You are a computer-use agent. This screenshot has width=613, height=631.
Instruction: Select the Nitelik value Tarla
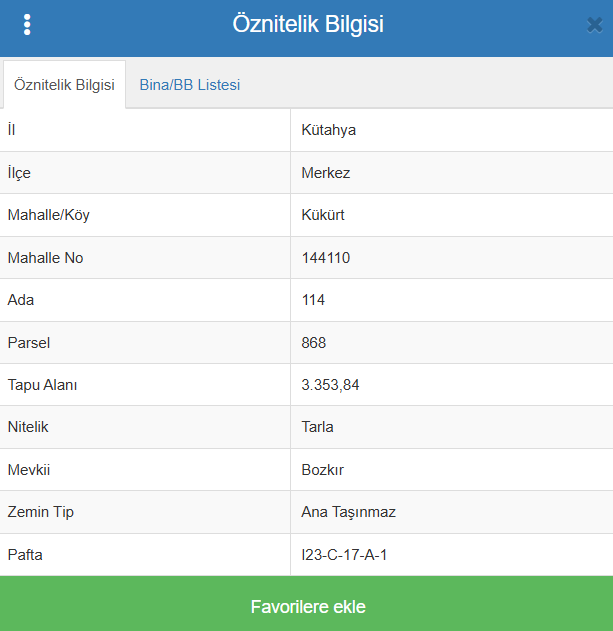pos(317,427)
